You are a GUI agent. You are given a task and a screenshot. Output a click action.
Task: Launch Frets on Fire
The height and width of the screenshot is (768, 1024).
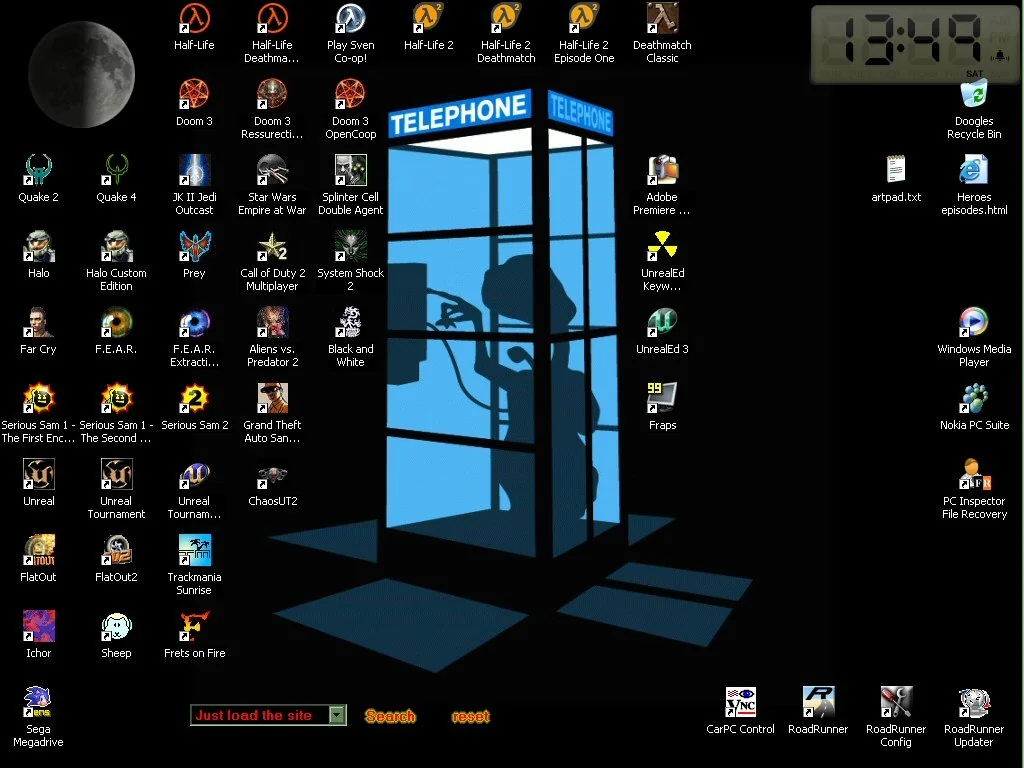tap(194, 626)
